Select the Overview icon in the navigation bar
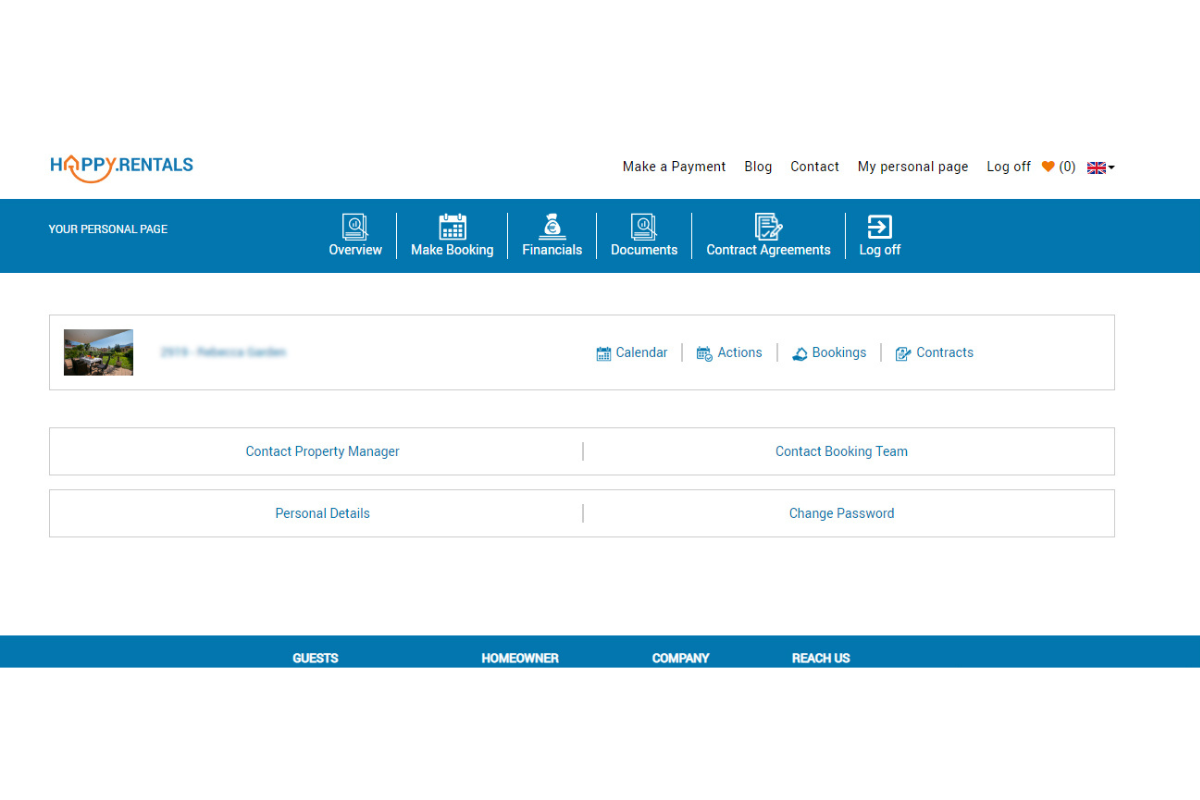The width and height of the screenshot is (1200, 800). click(x=355, y=226)
